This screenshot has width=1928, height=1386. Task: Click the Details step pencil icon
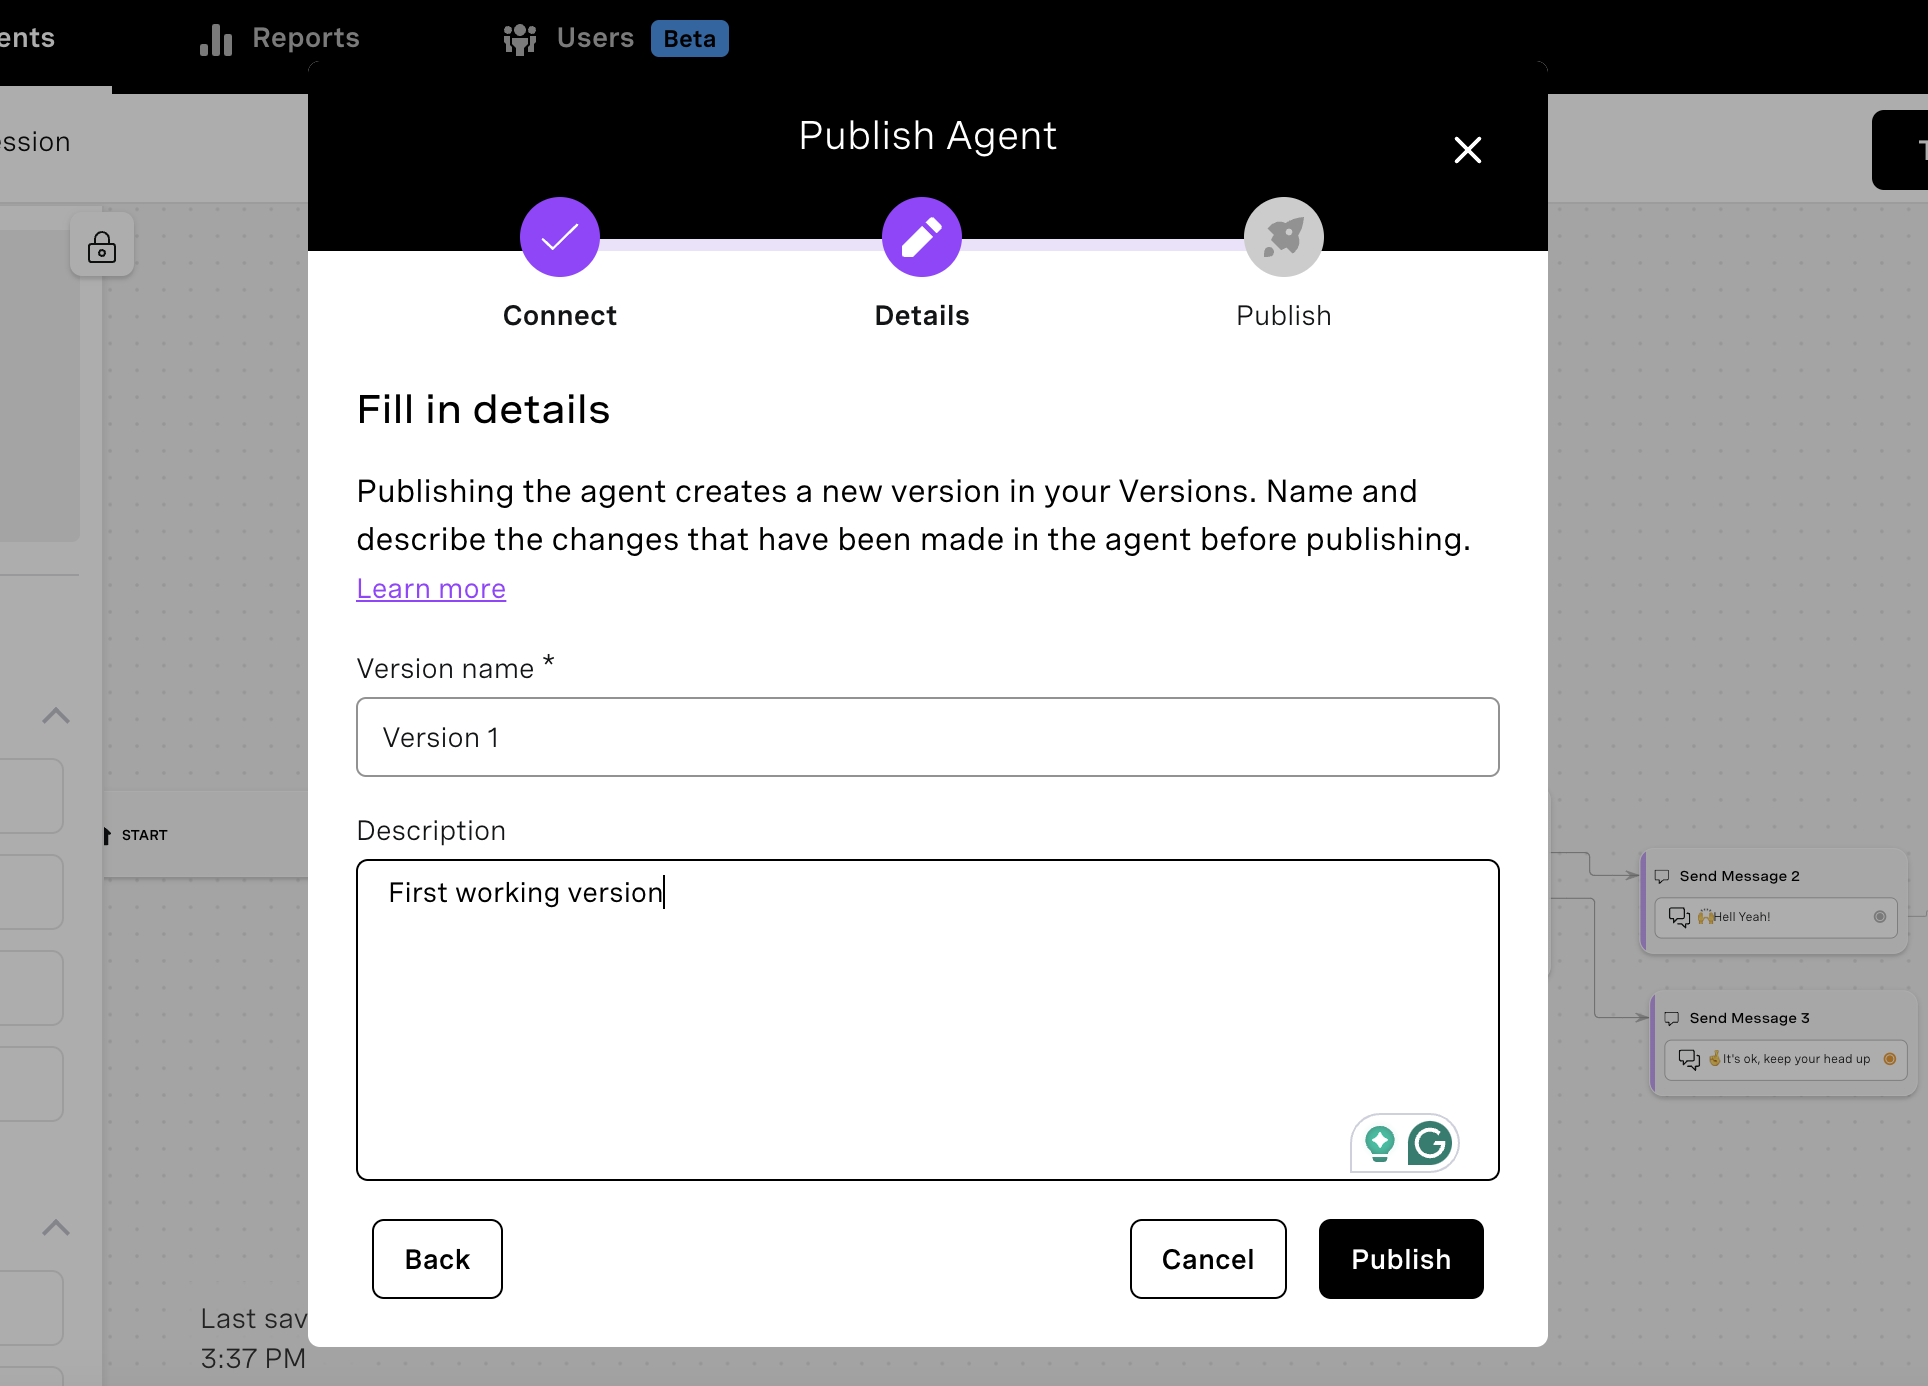922,237
